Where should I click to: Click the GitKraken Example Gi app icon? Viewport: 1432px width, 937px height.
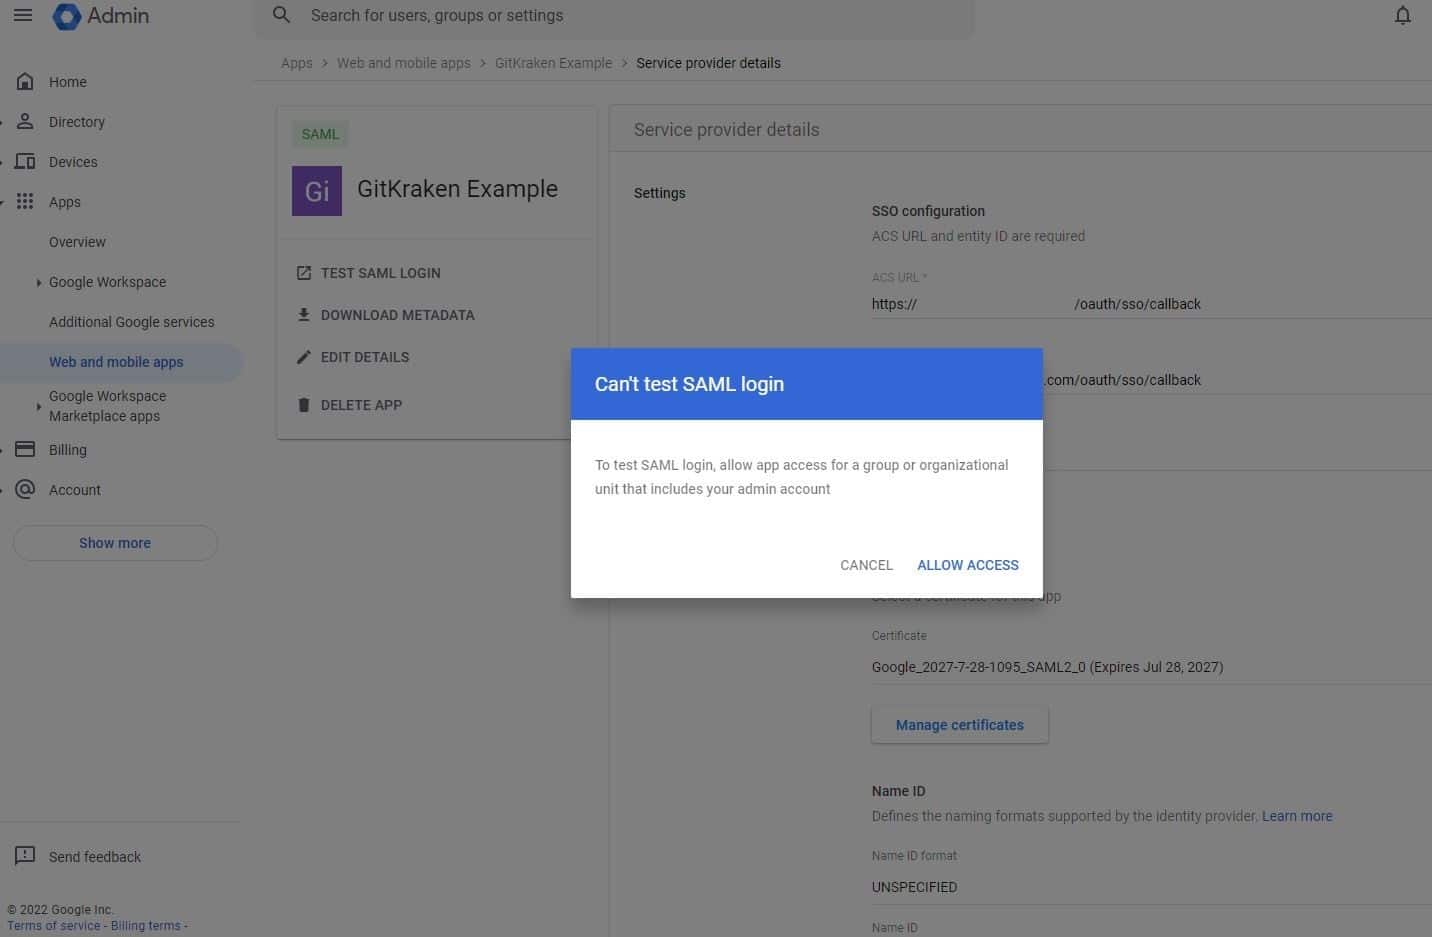317,191
